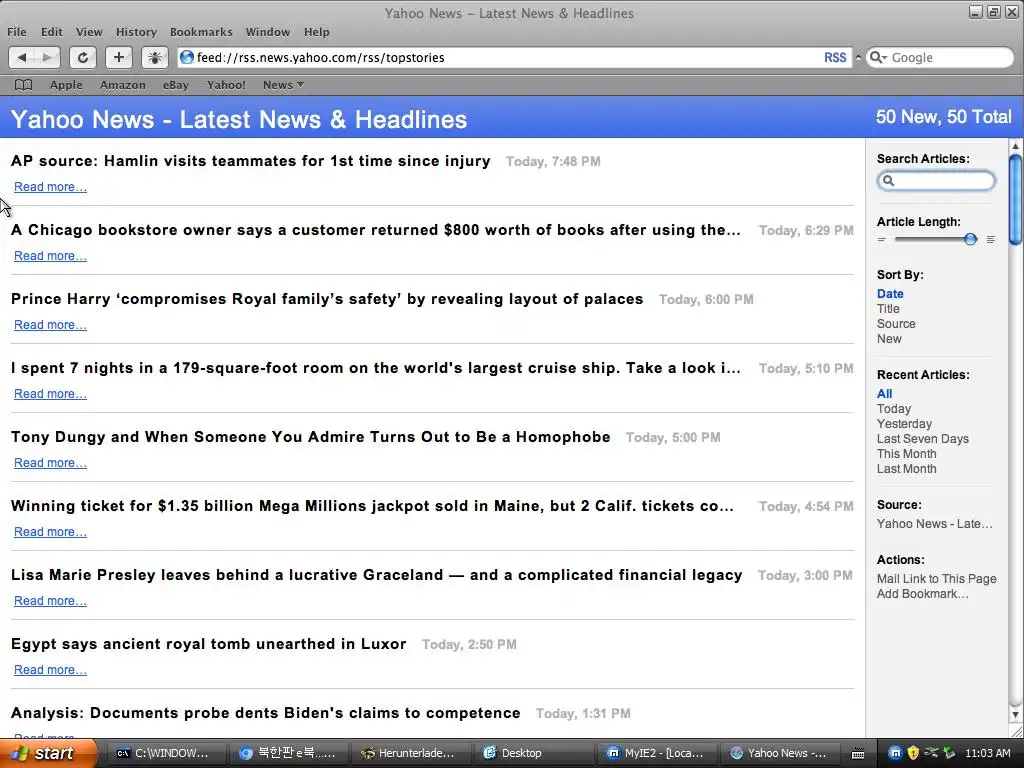Filter recent articles to Today
The width and height of the screenshot is (1024, 768).
(x=893, y=409)
